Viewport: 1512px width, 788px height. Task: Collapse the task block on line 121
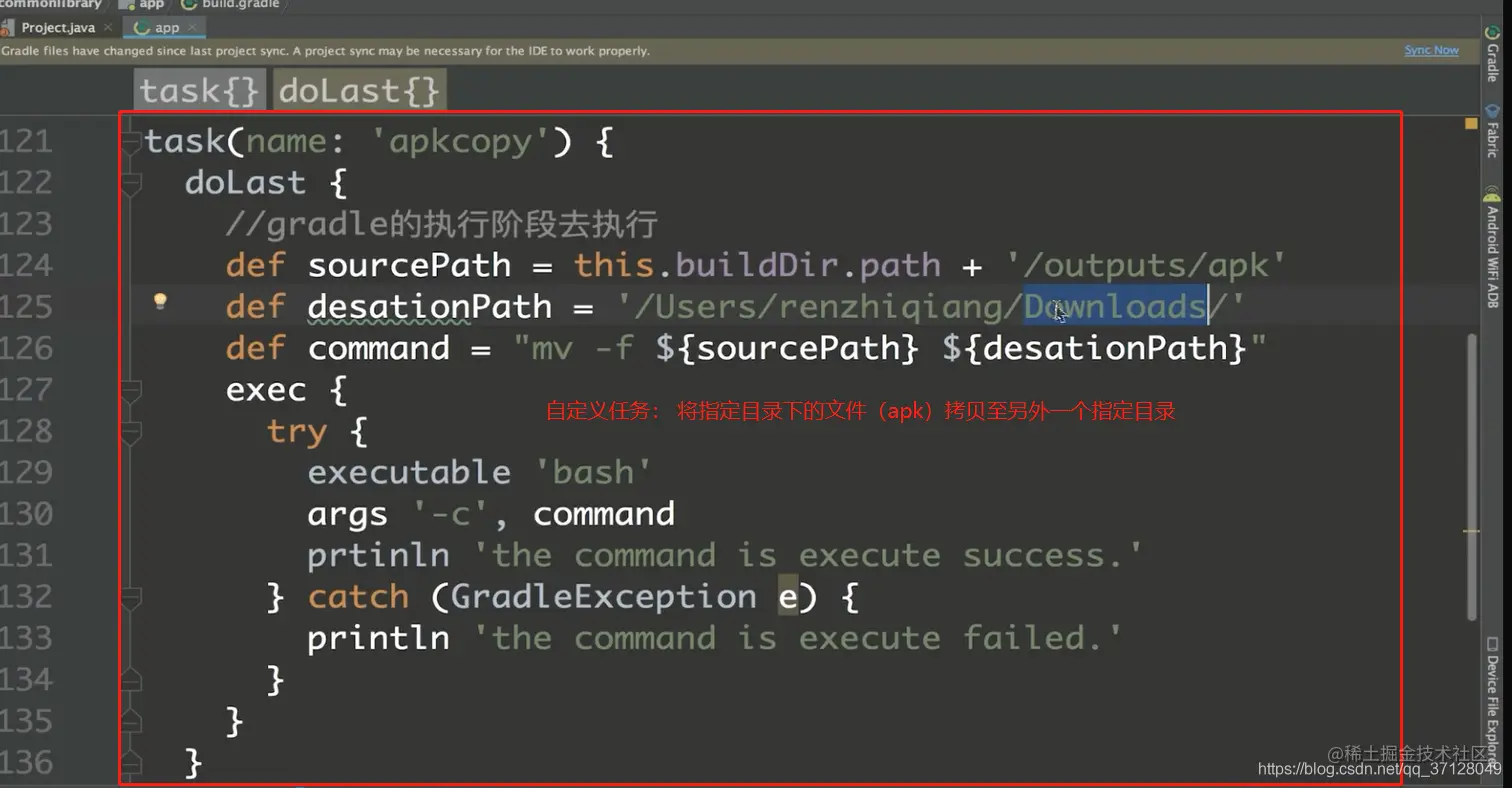click(x=130, y=143)
